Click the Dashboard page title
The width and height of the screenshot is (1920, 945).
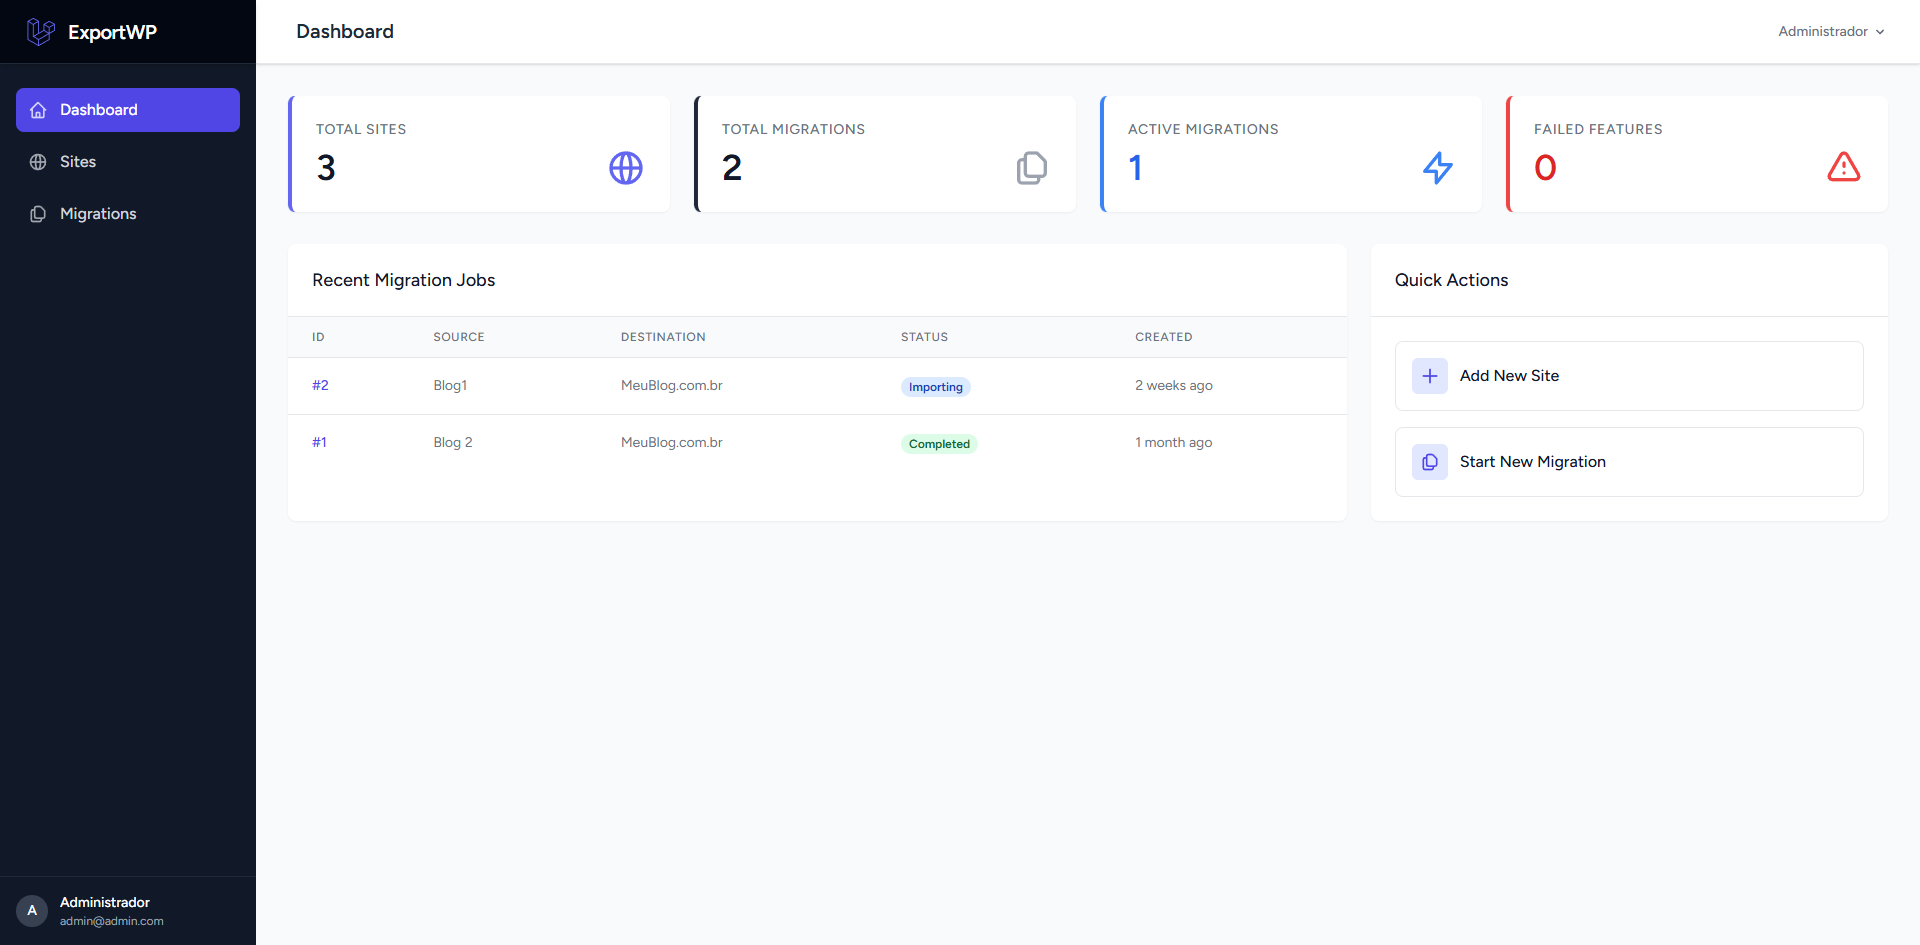pos(345,32)
